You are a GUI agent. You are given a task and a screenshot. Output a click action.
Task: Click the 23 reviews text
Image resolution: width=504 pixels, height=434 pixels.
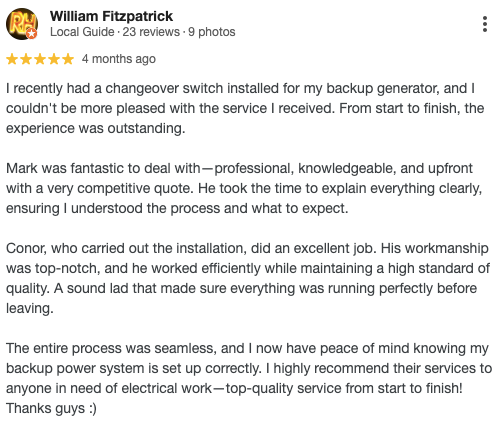point(151,32)
